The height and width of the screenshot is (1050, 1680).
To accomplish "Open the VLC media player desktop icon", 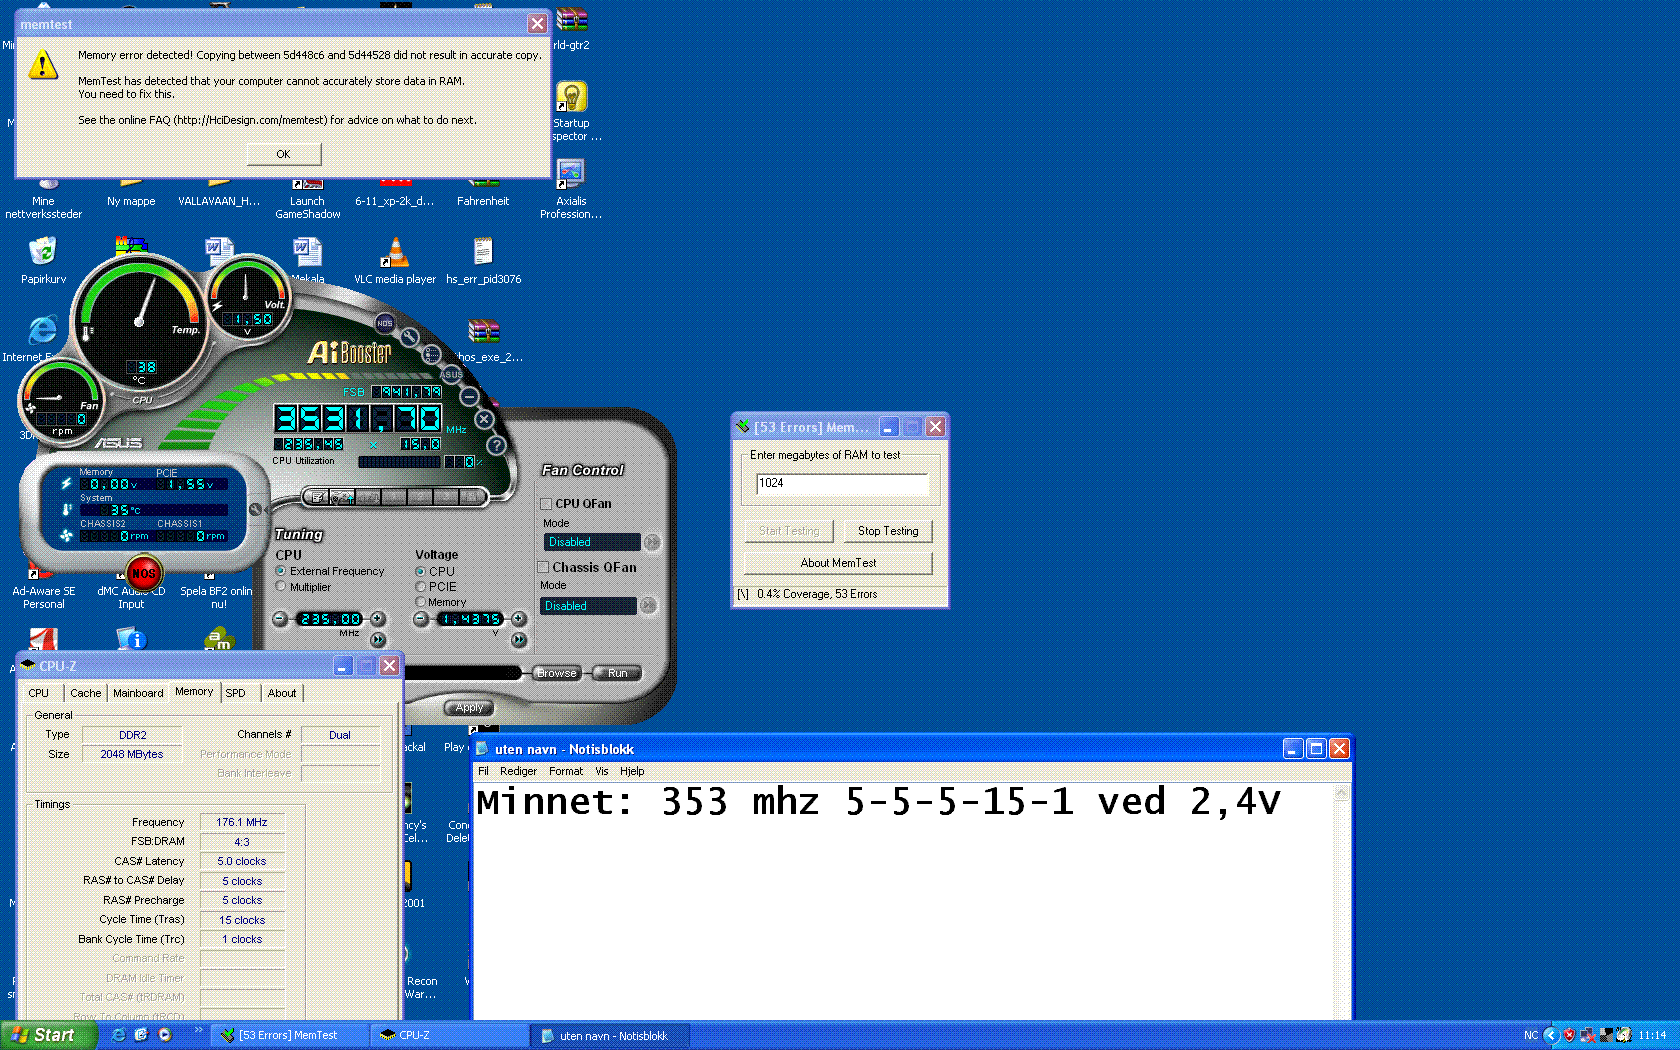I will click(x=395, y=260).
